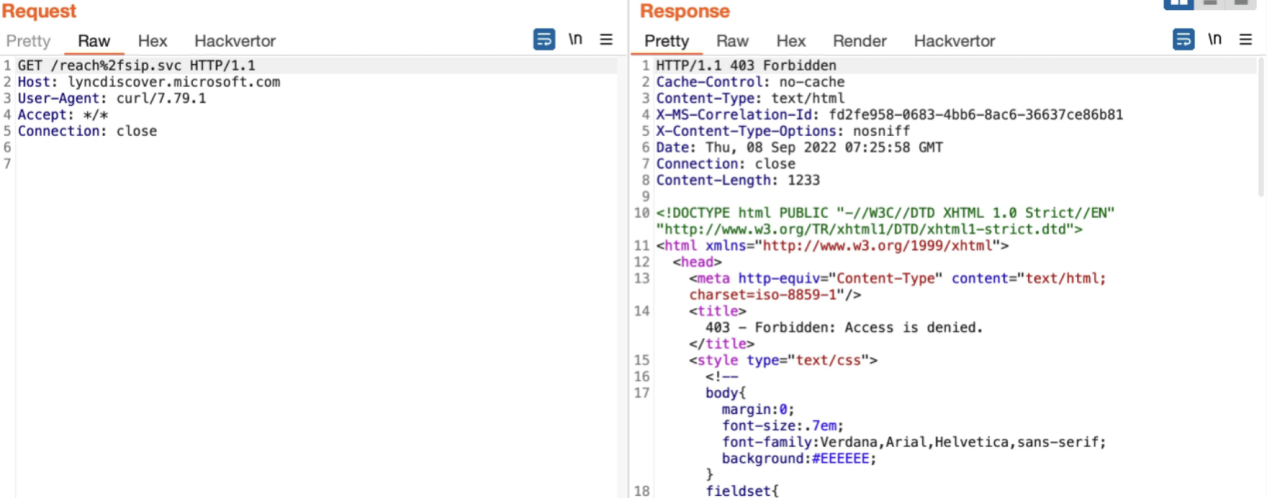Toggle non-printable characters (\n) in Request panel

[575, 40]
